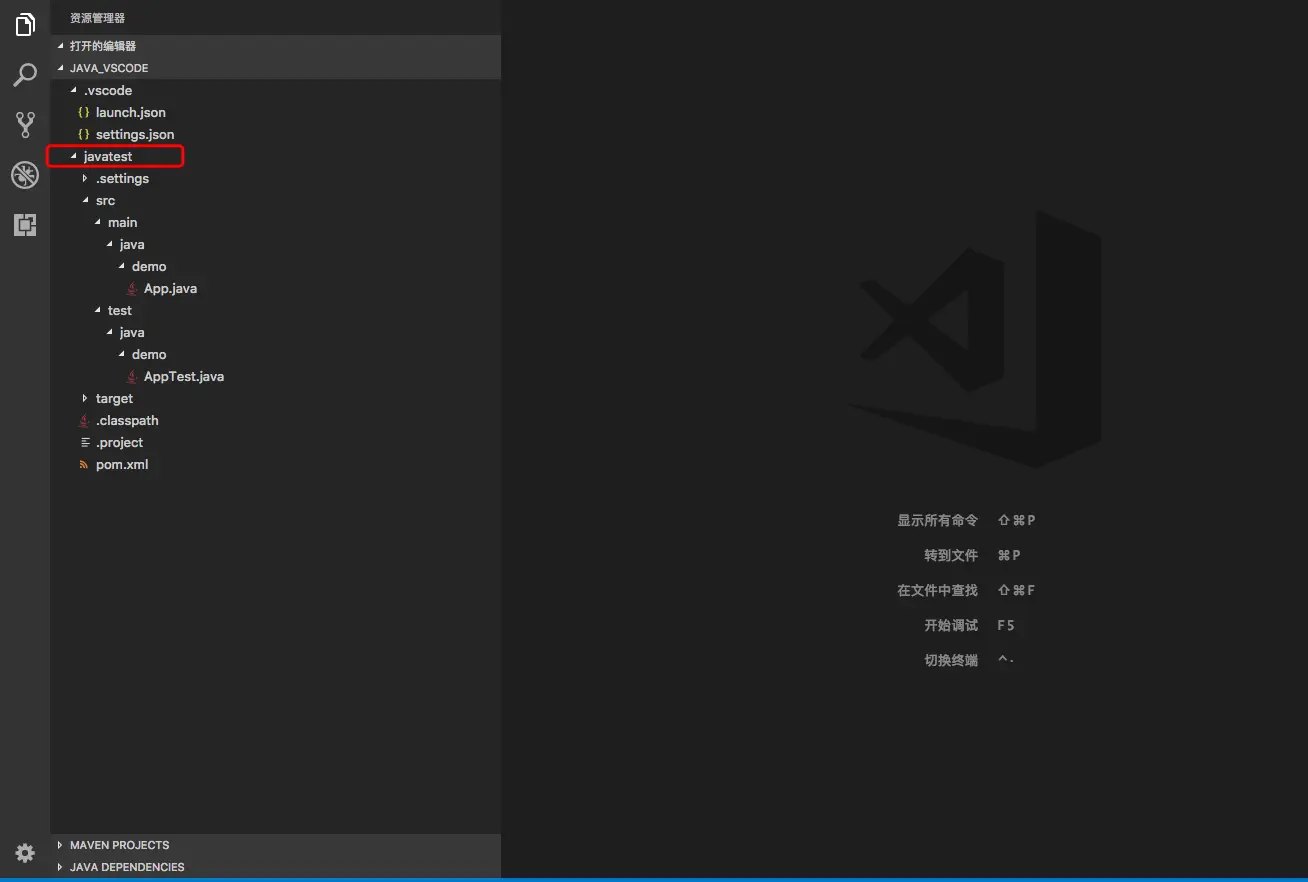The width and height of the screenshot is (1308, 882).
Task: Select java folder under test
Action: click(132, 332)
